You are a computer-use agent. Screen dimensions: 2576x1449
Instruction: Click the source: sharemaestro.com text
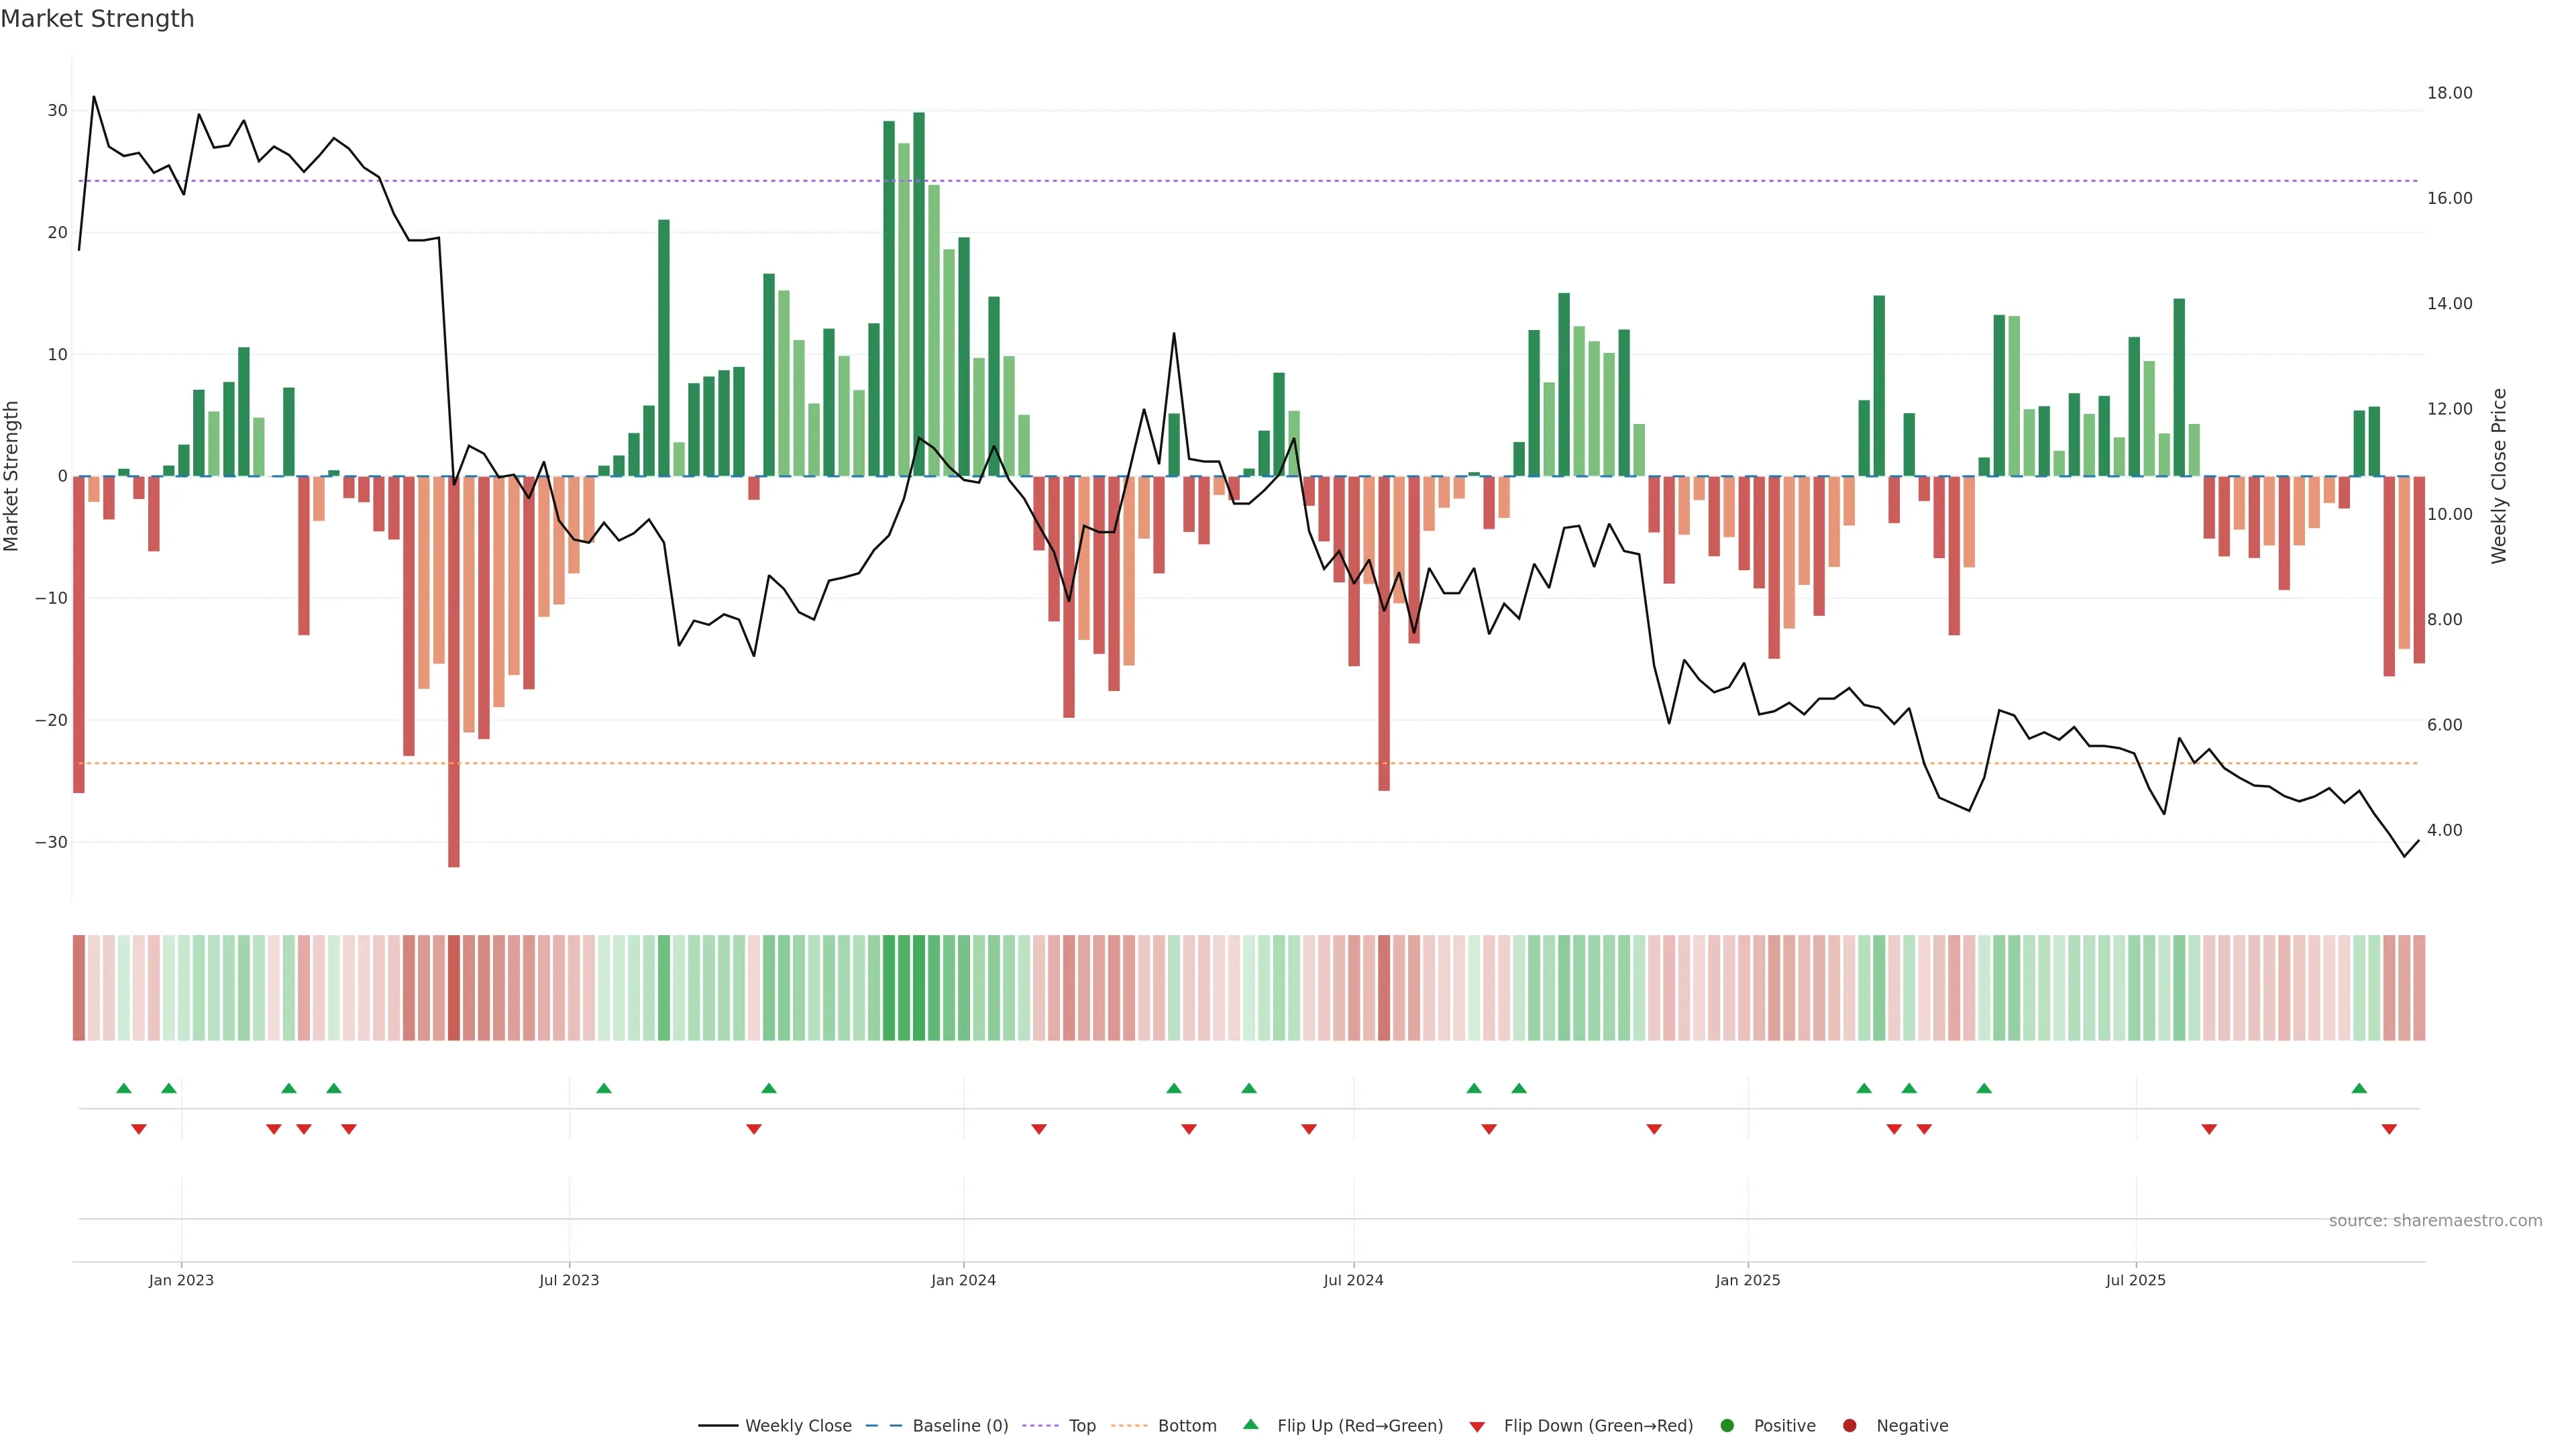(x=2435, y=1220)
